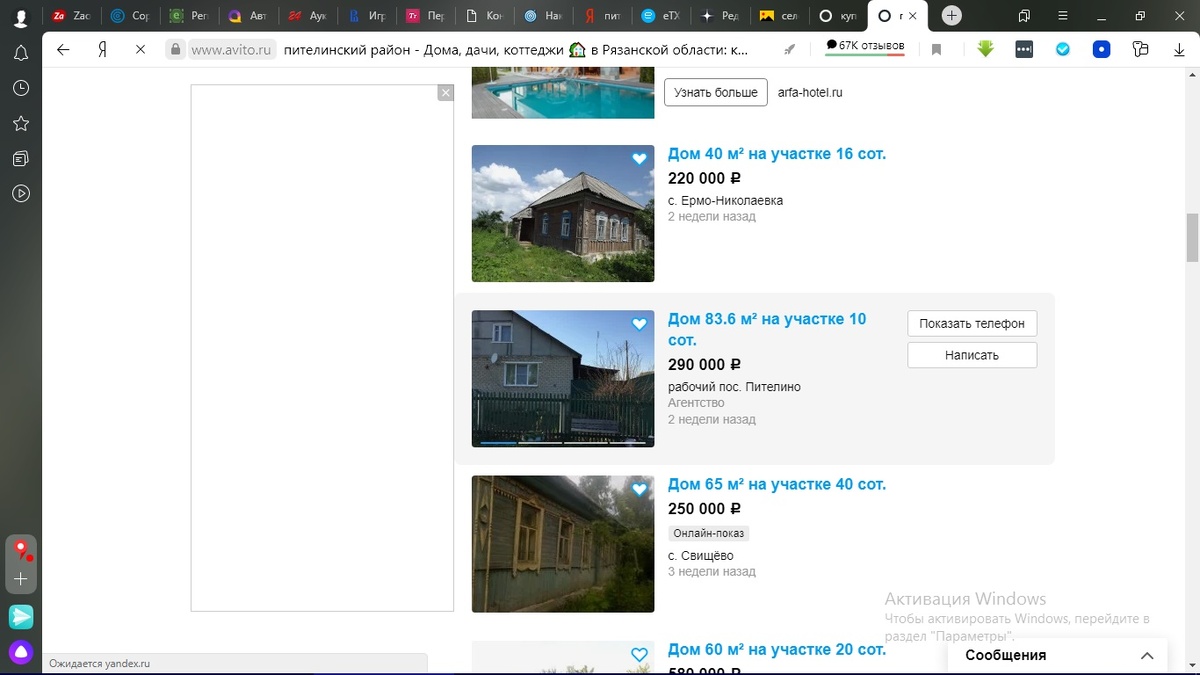Open photo of house in Ермо-Николаевка

click(x=563, y=213)
